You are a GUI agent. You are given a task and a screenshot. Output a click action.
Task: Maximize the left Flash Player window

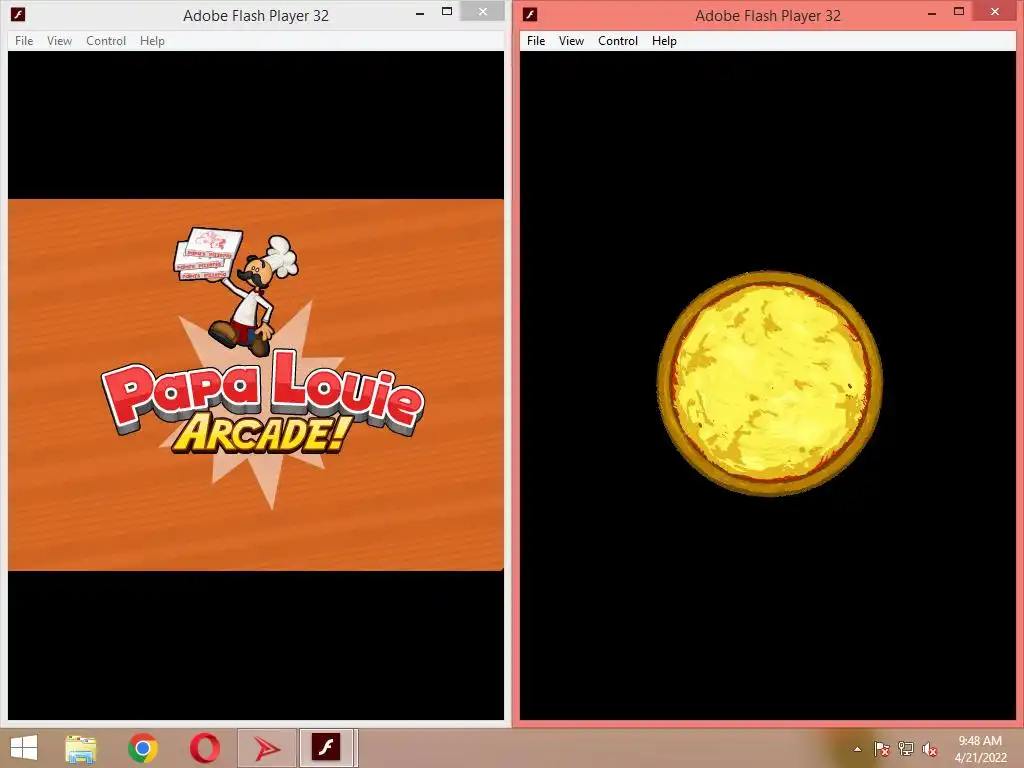click(x=447, y=12)
